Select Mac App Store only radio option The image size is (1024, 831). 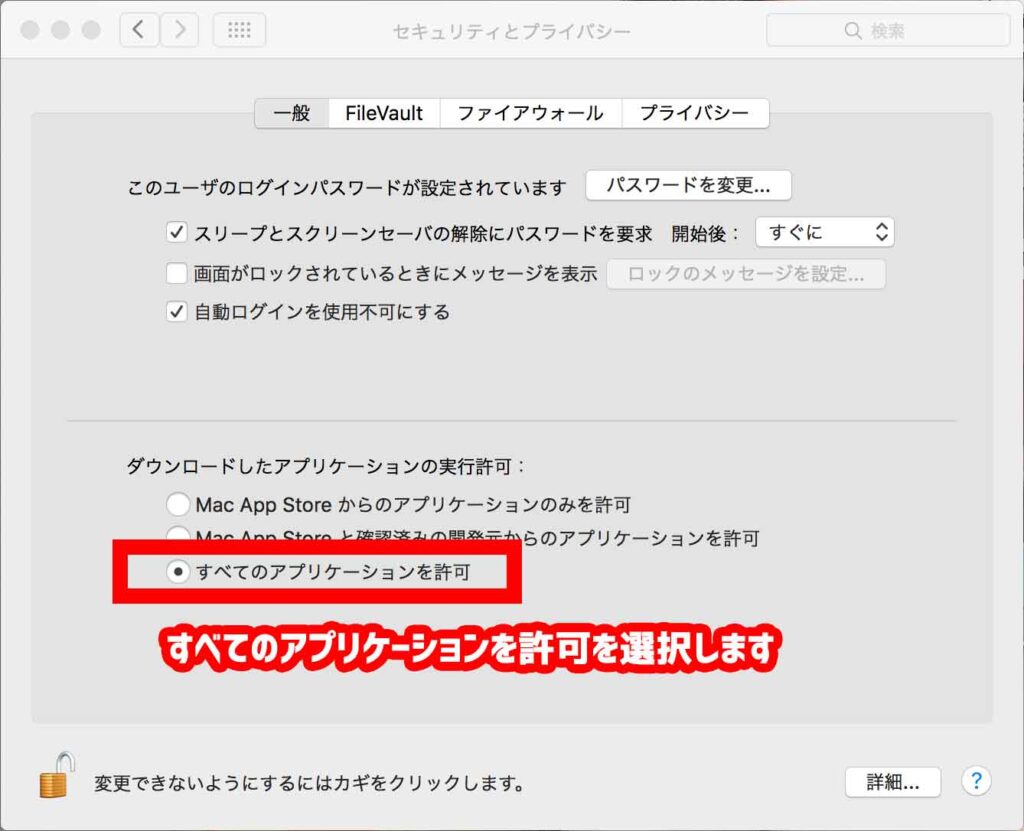(x=178, y=504)
